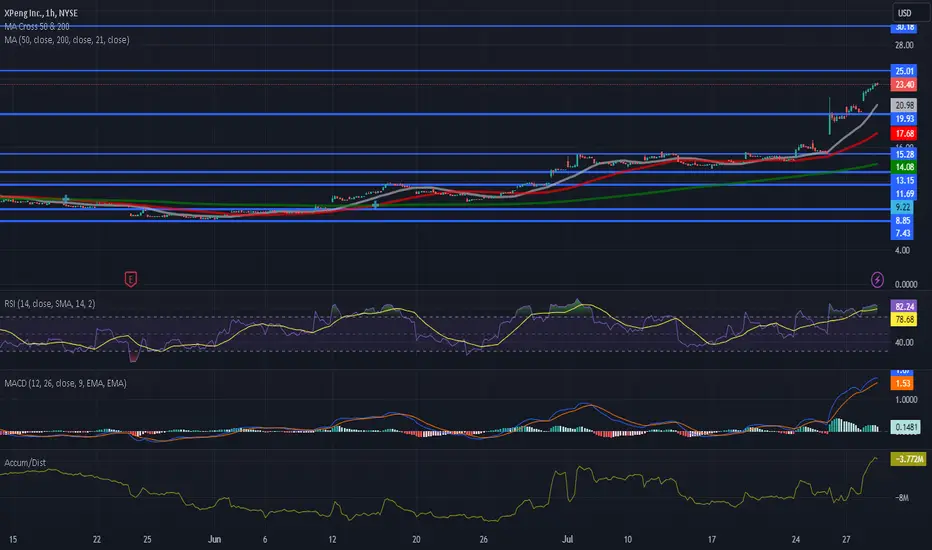Click the green 14.08 MA value label
Image resolution: width=932 pixels, height=550 pixels.
pos(903,167)
